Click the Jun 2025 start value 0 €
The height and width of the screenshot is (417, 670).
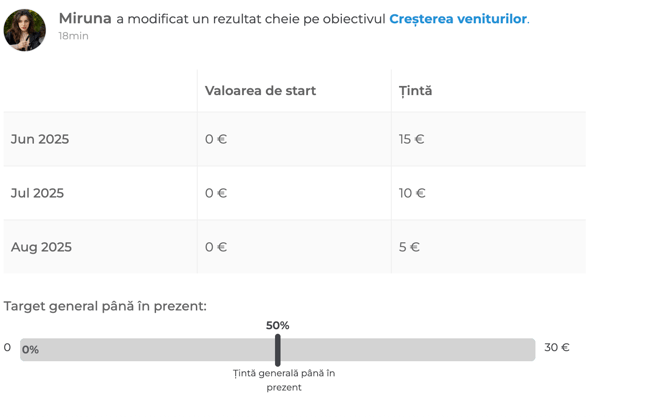pos(216,139)
